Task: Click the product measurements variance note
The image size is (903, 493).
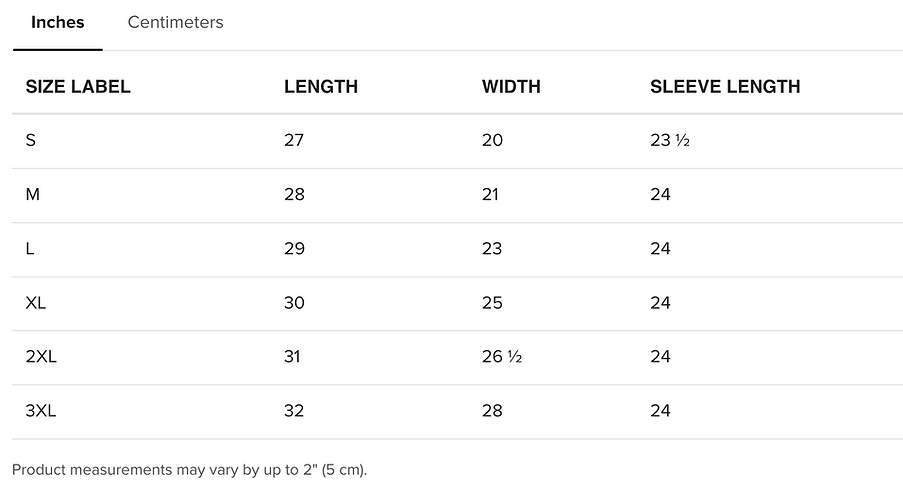Action: 189,470
